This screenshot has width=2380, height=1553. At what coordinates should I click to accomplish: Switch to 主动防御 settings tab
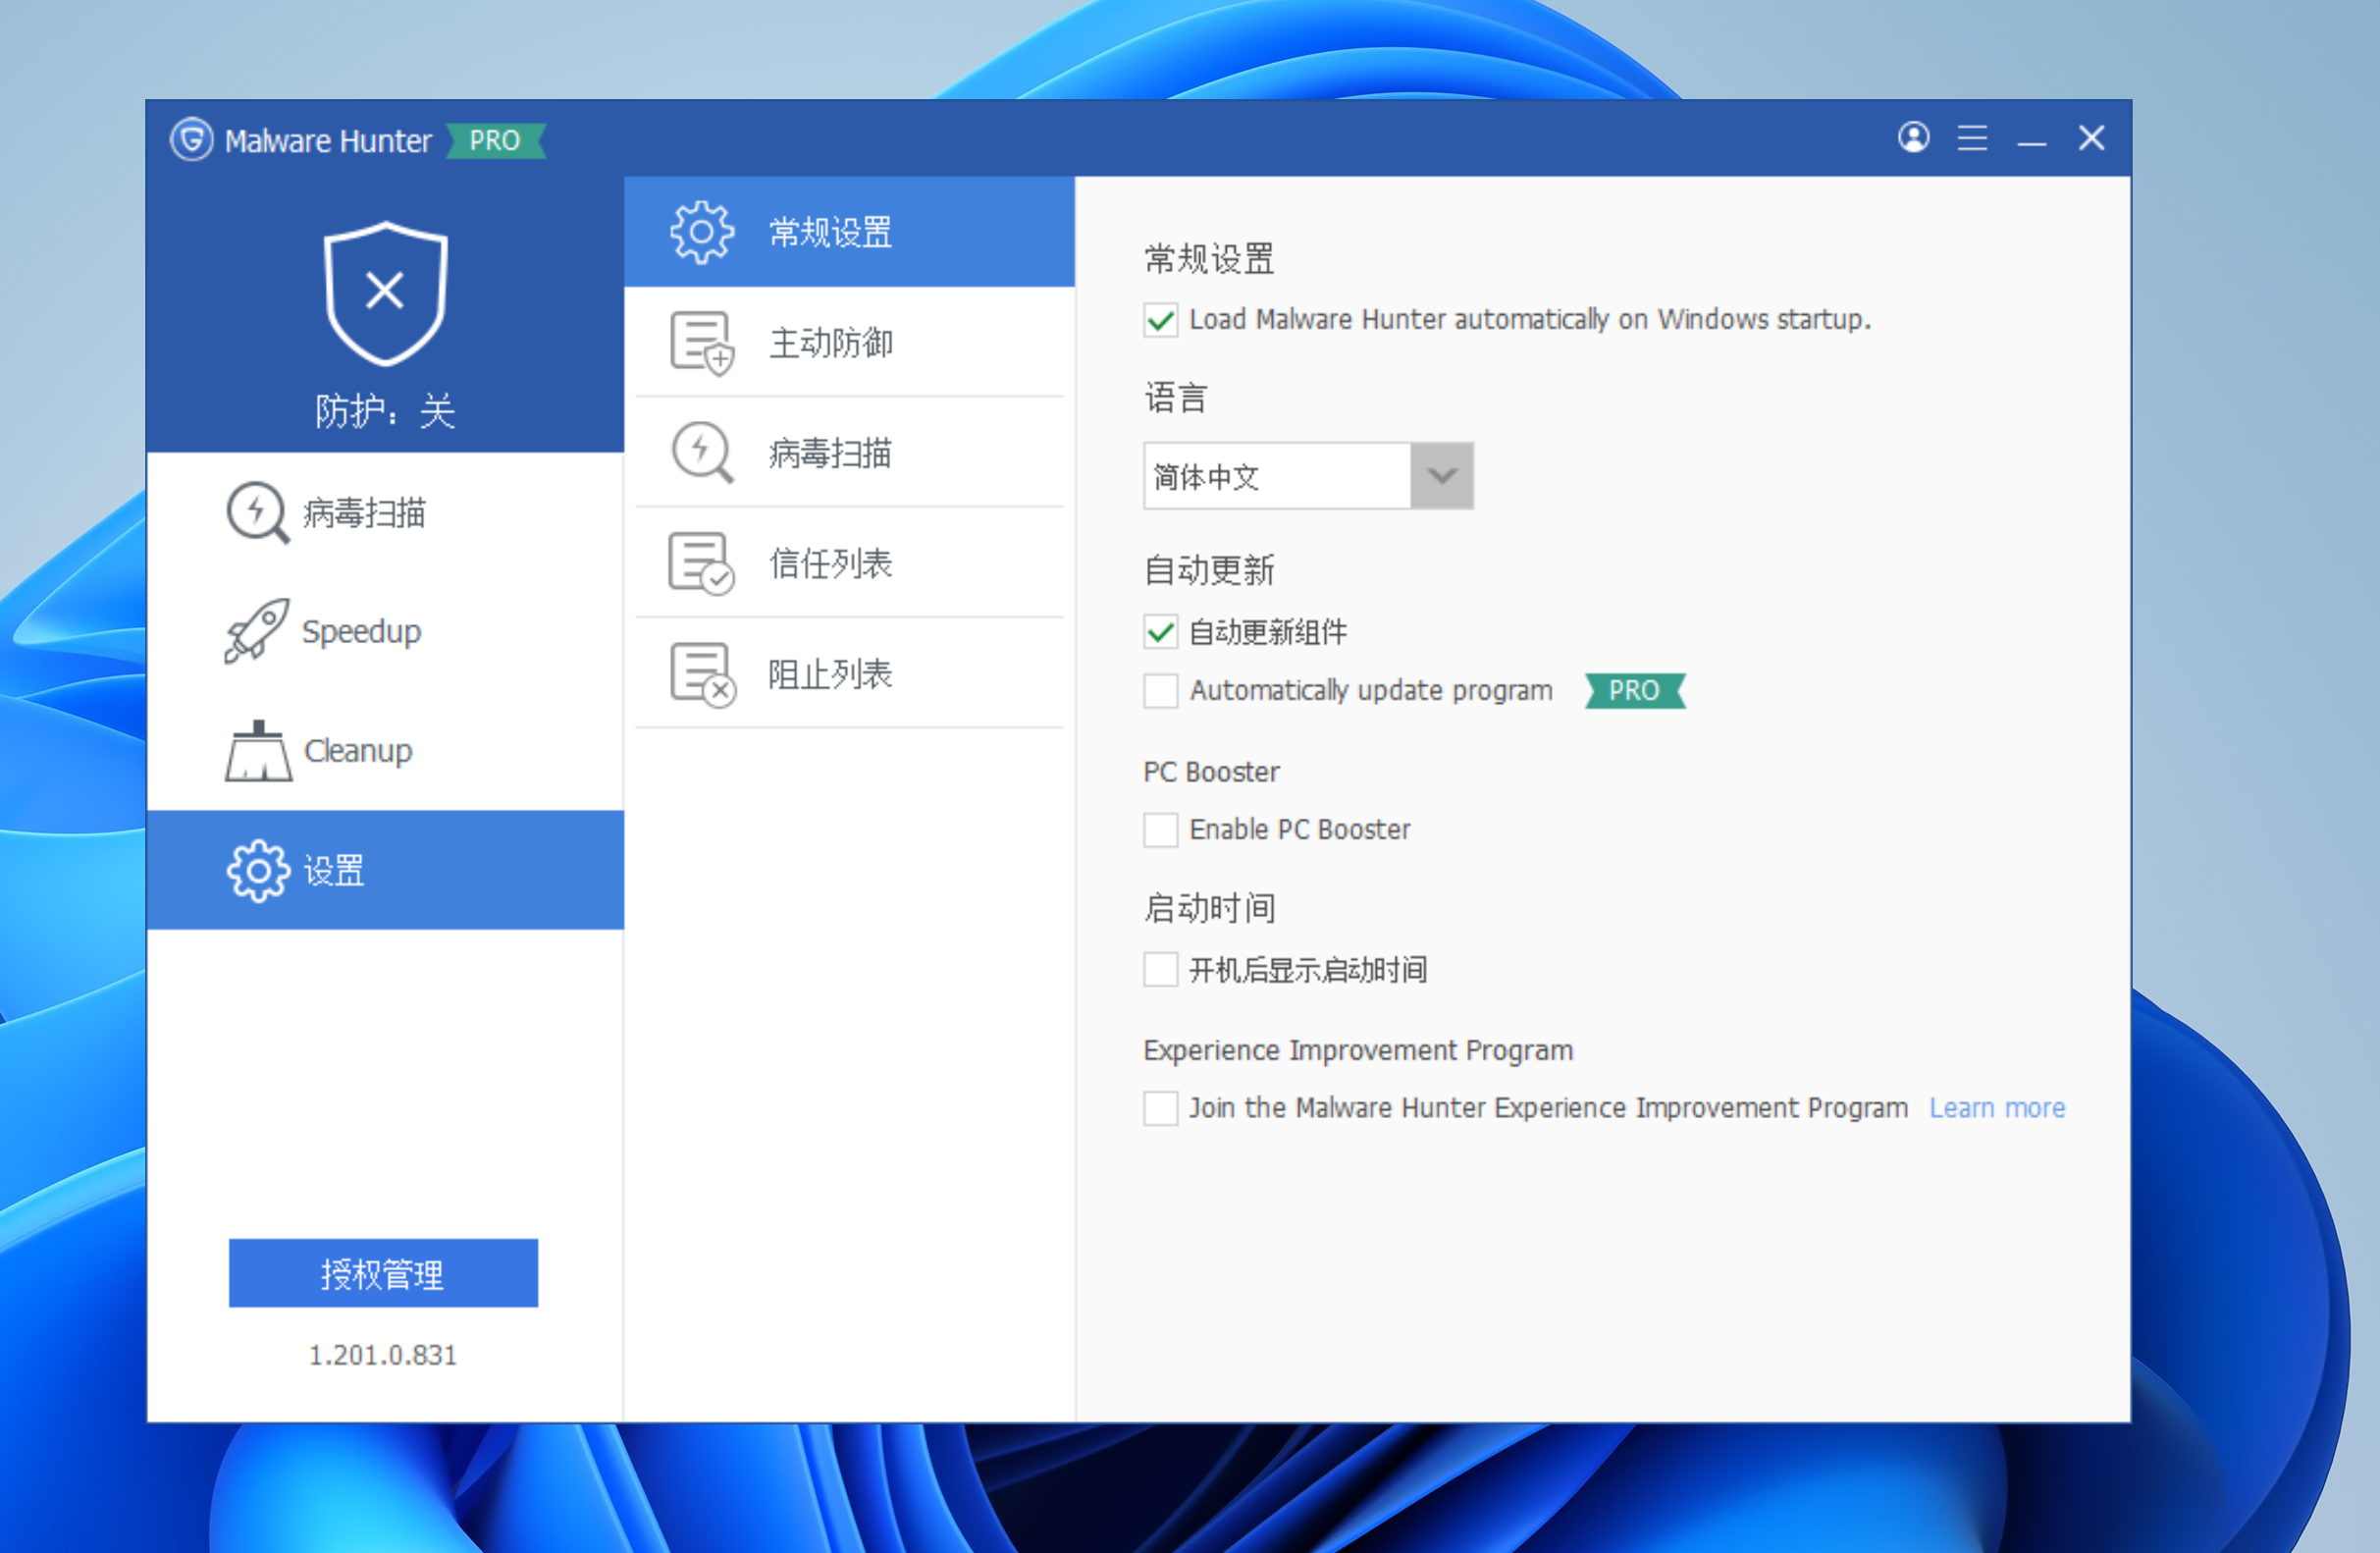click(849, 343)
